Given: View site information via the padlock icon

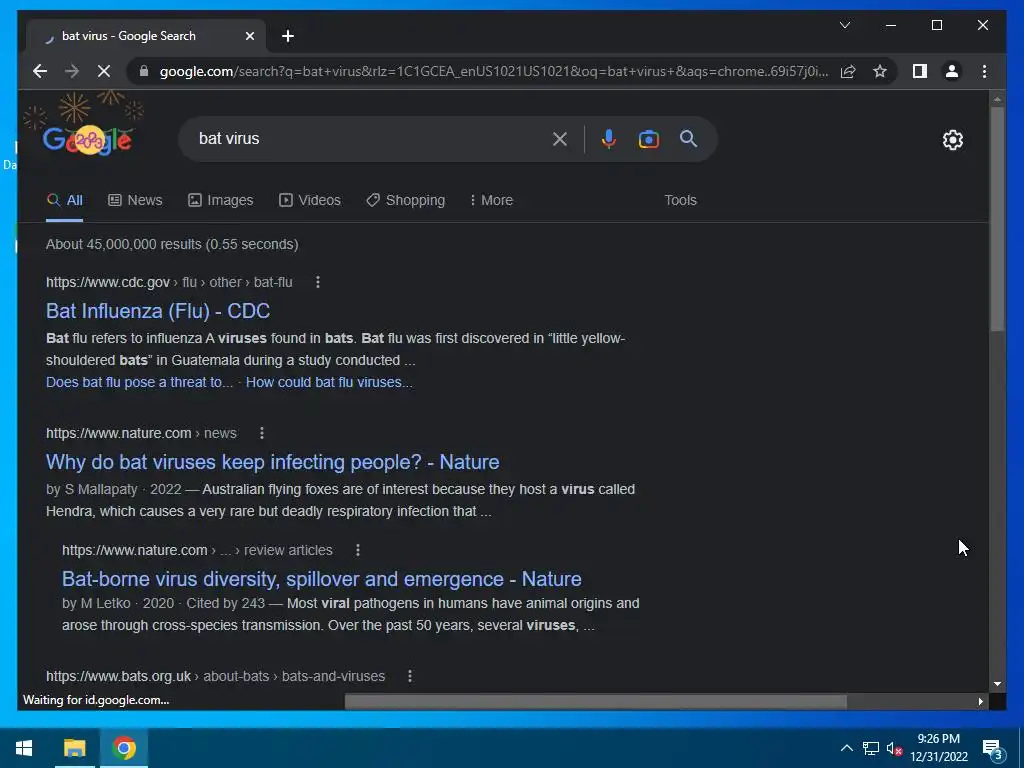Looking at the screenshot, I should pyautogui.click(x=144, y=71).
